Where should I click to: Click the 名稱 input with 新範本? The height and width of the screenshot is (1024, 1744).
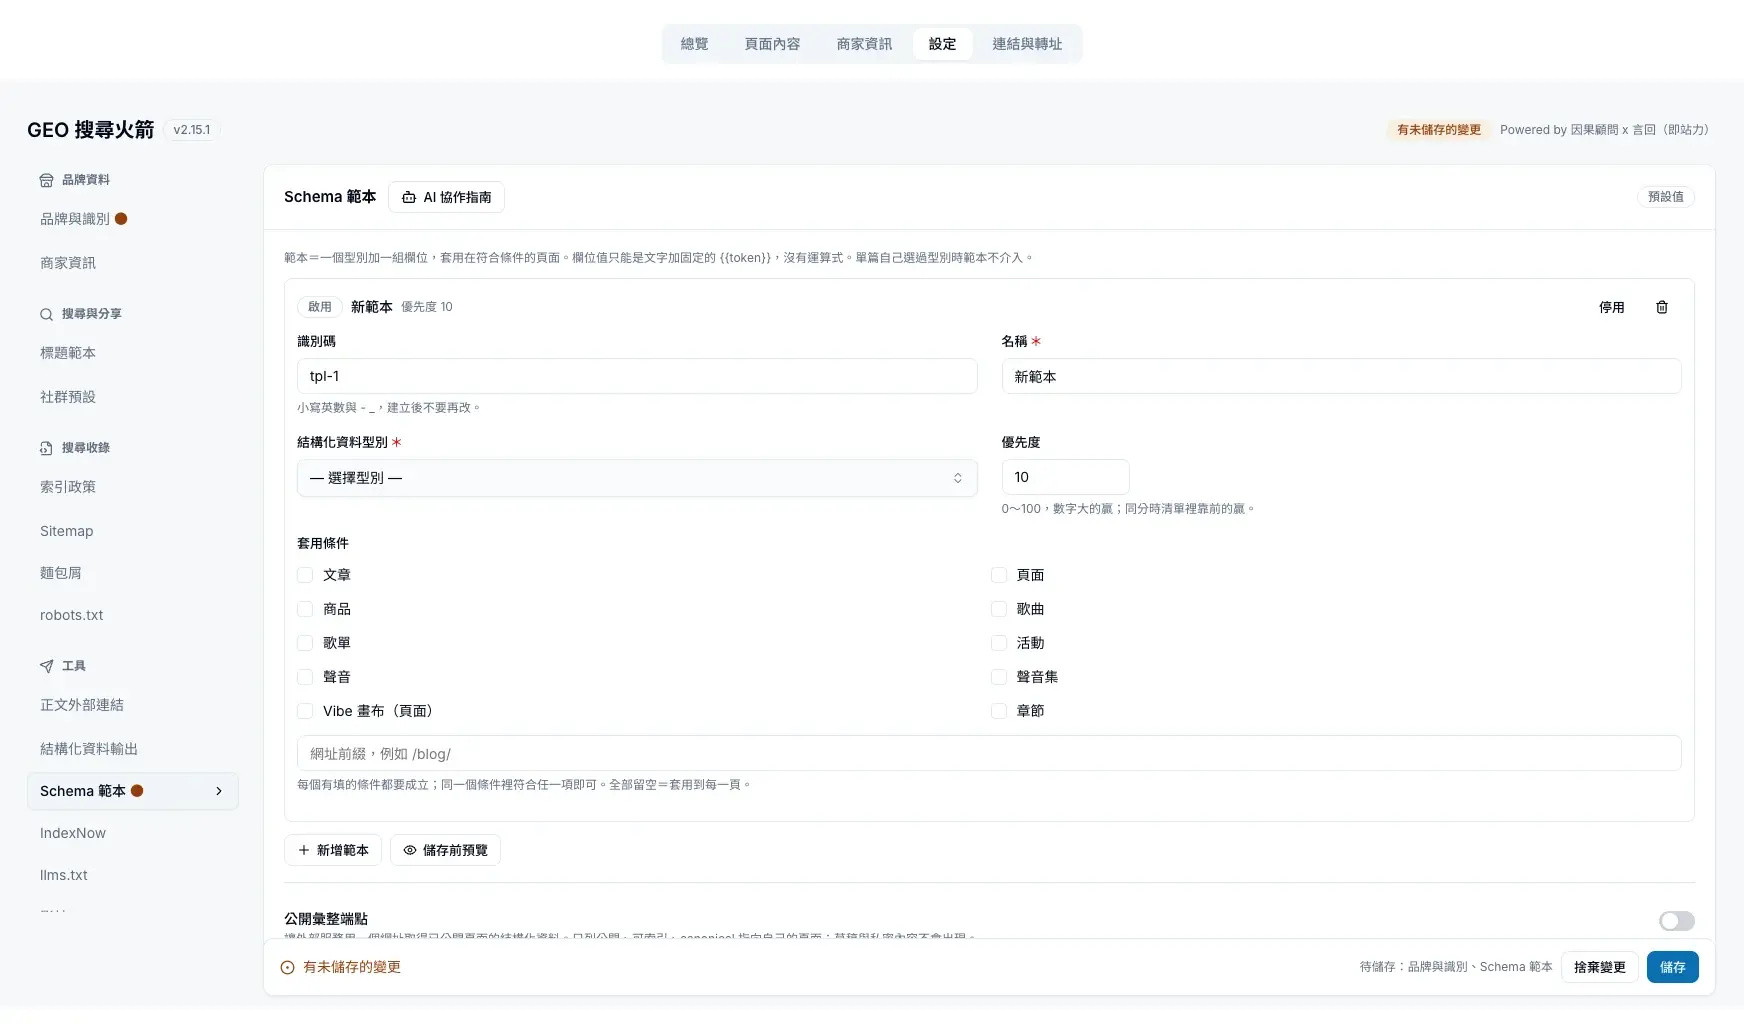click(1341, 376)
